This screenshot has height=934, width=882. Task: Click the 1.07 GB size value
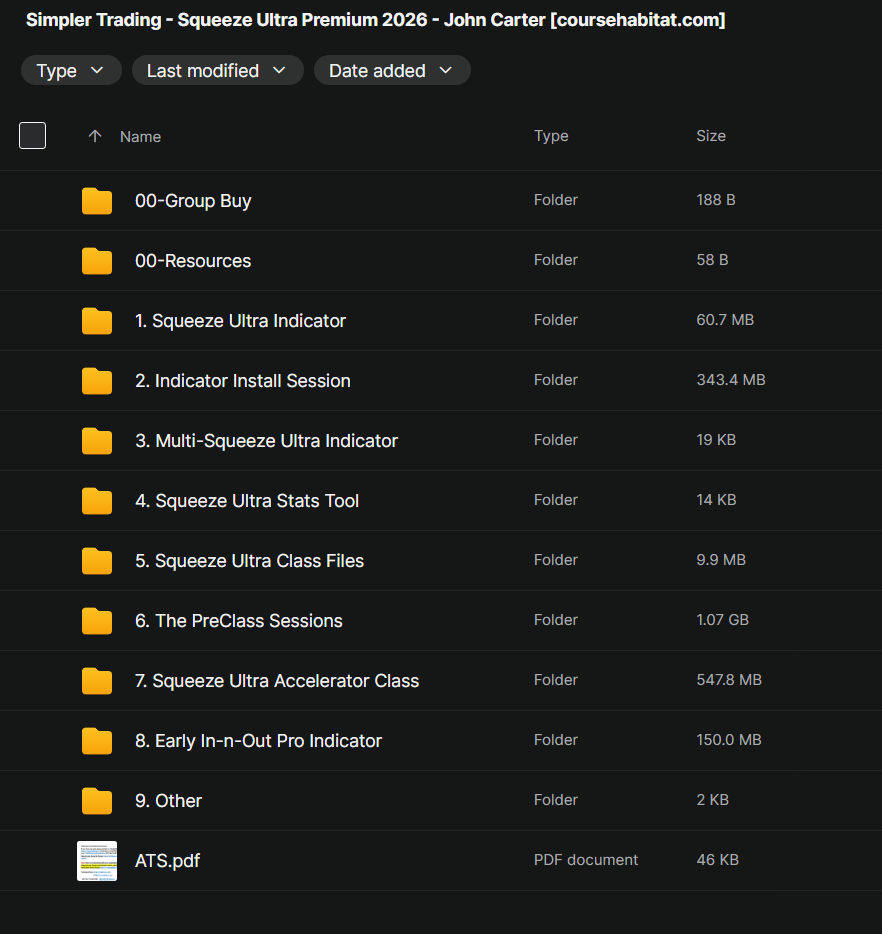click(x=723, y=619)
